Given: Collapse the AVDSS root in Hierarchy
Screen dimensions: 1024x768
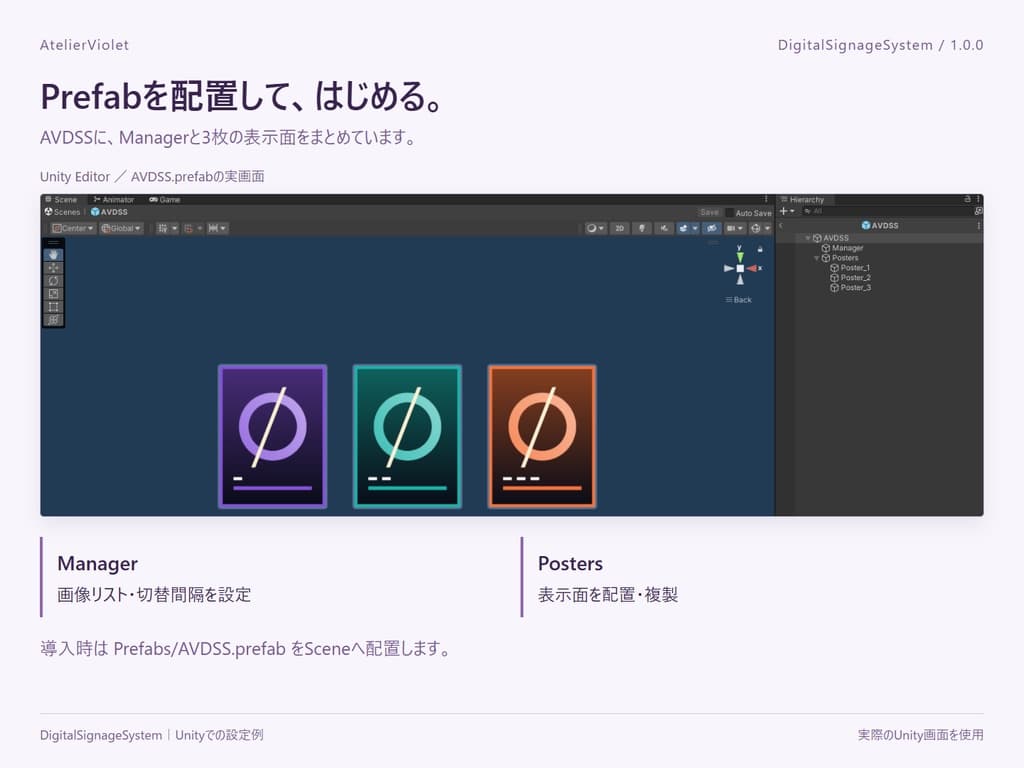Looking at the screenshot, I should 808,238.
